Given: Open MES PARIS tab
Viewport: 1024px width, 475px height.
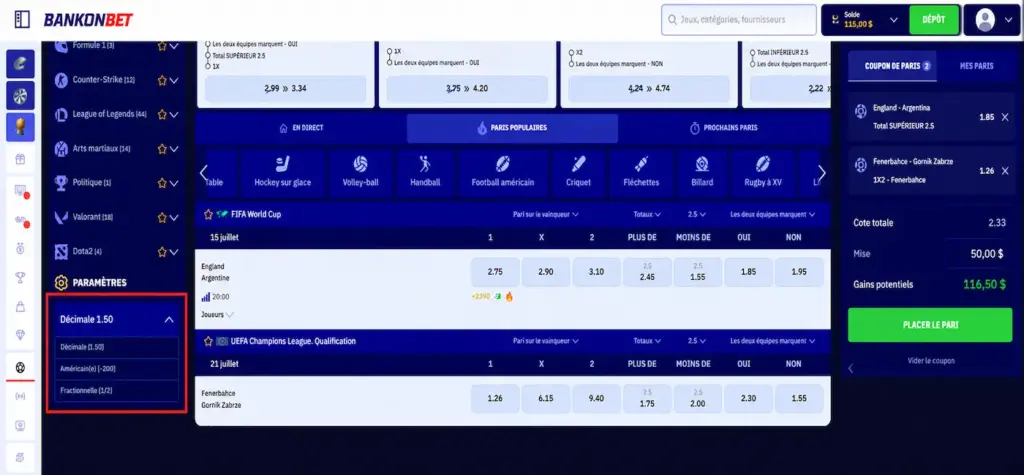Looking at the screenshot, I should tap(976, 66).
